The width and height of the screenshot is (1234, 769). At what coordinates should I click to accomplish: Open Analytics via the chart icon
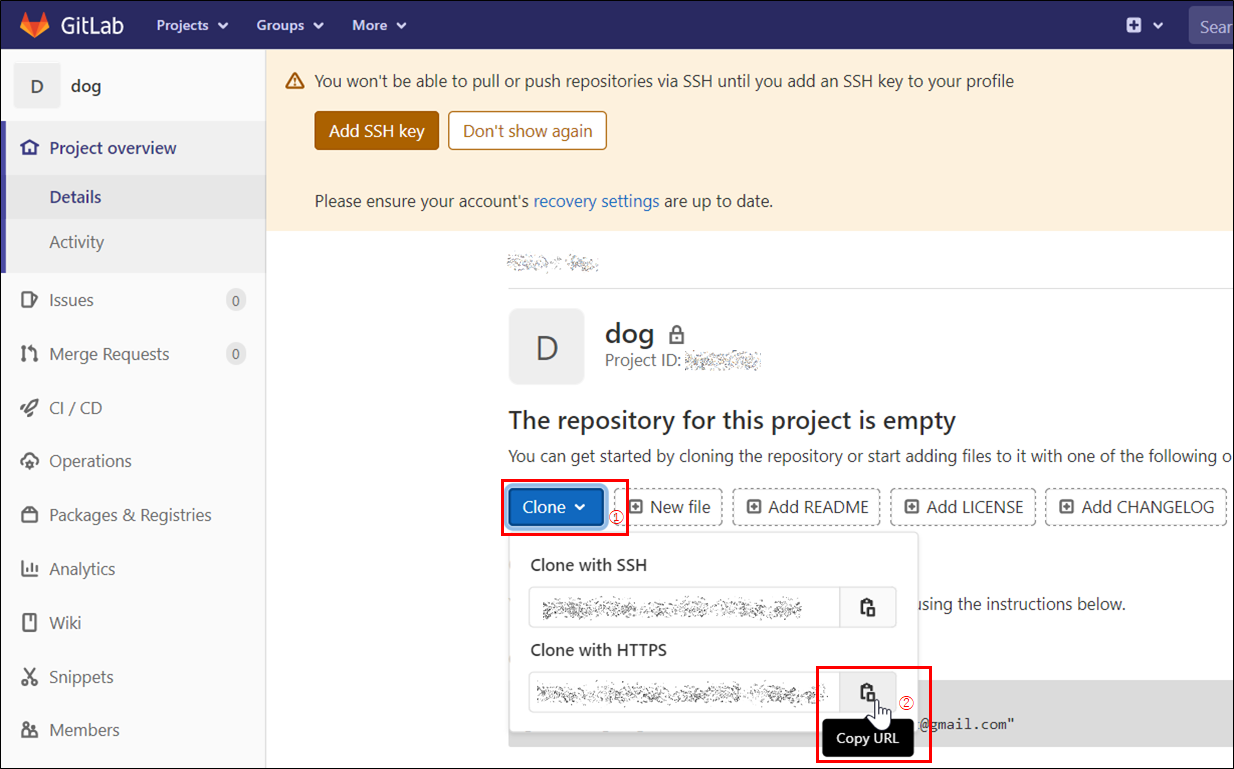(x=30, y=568)
